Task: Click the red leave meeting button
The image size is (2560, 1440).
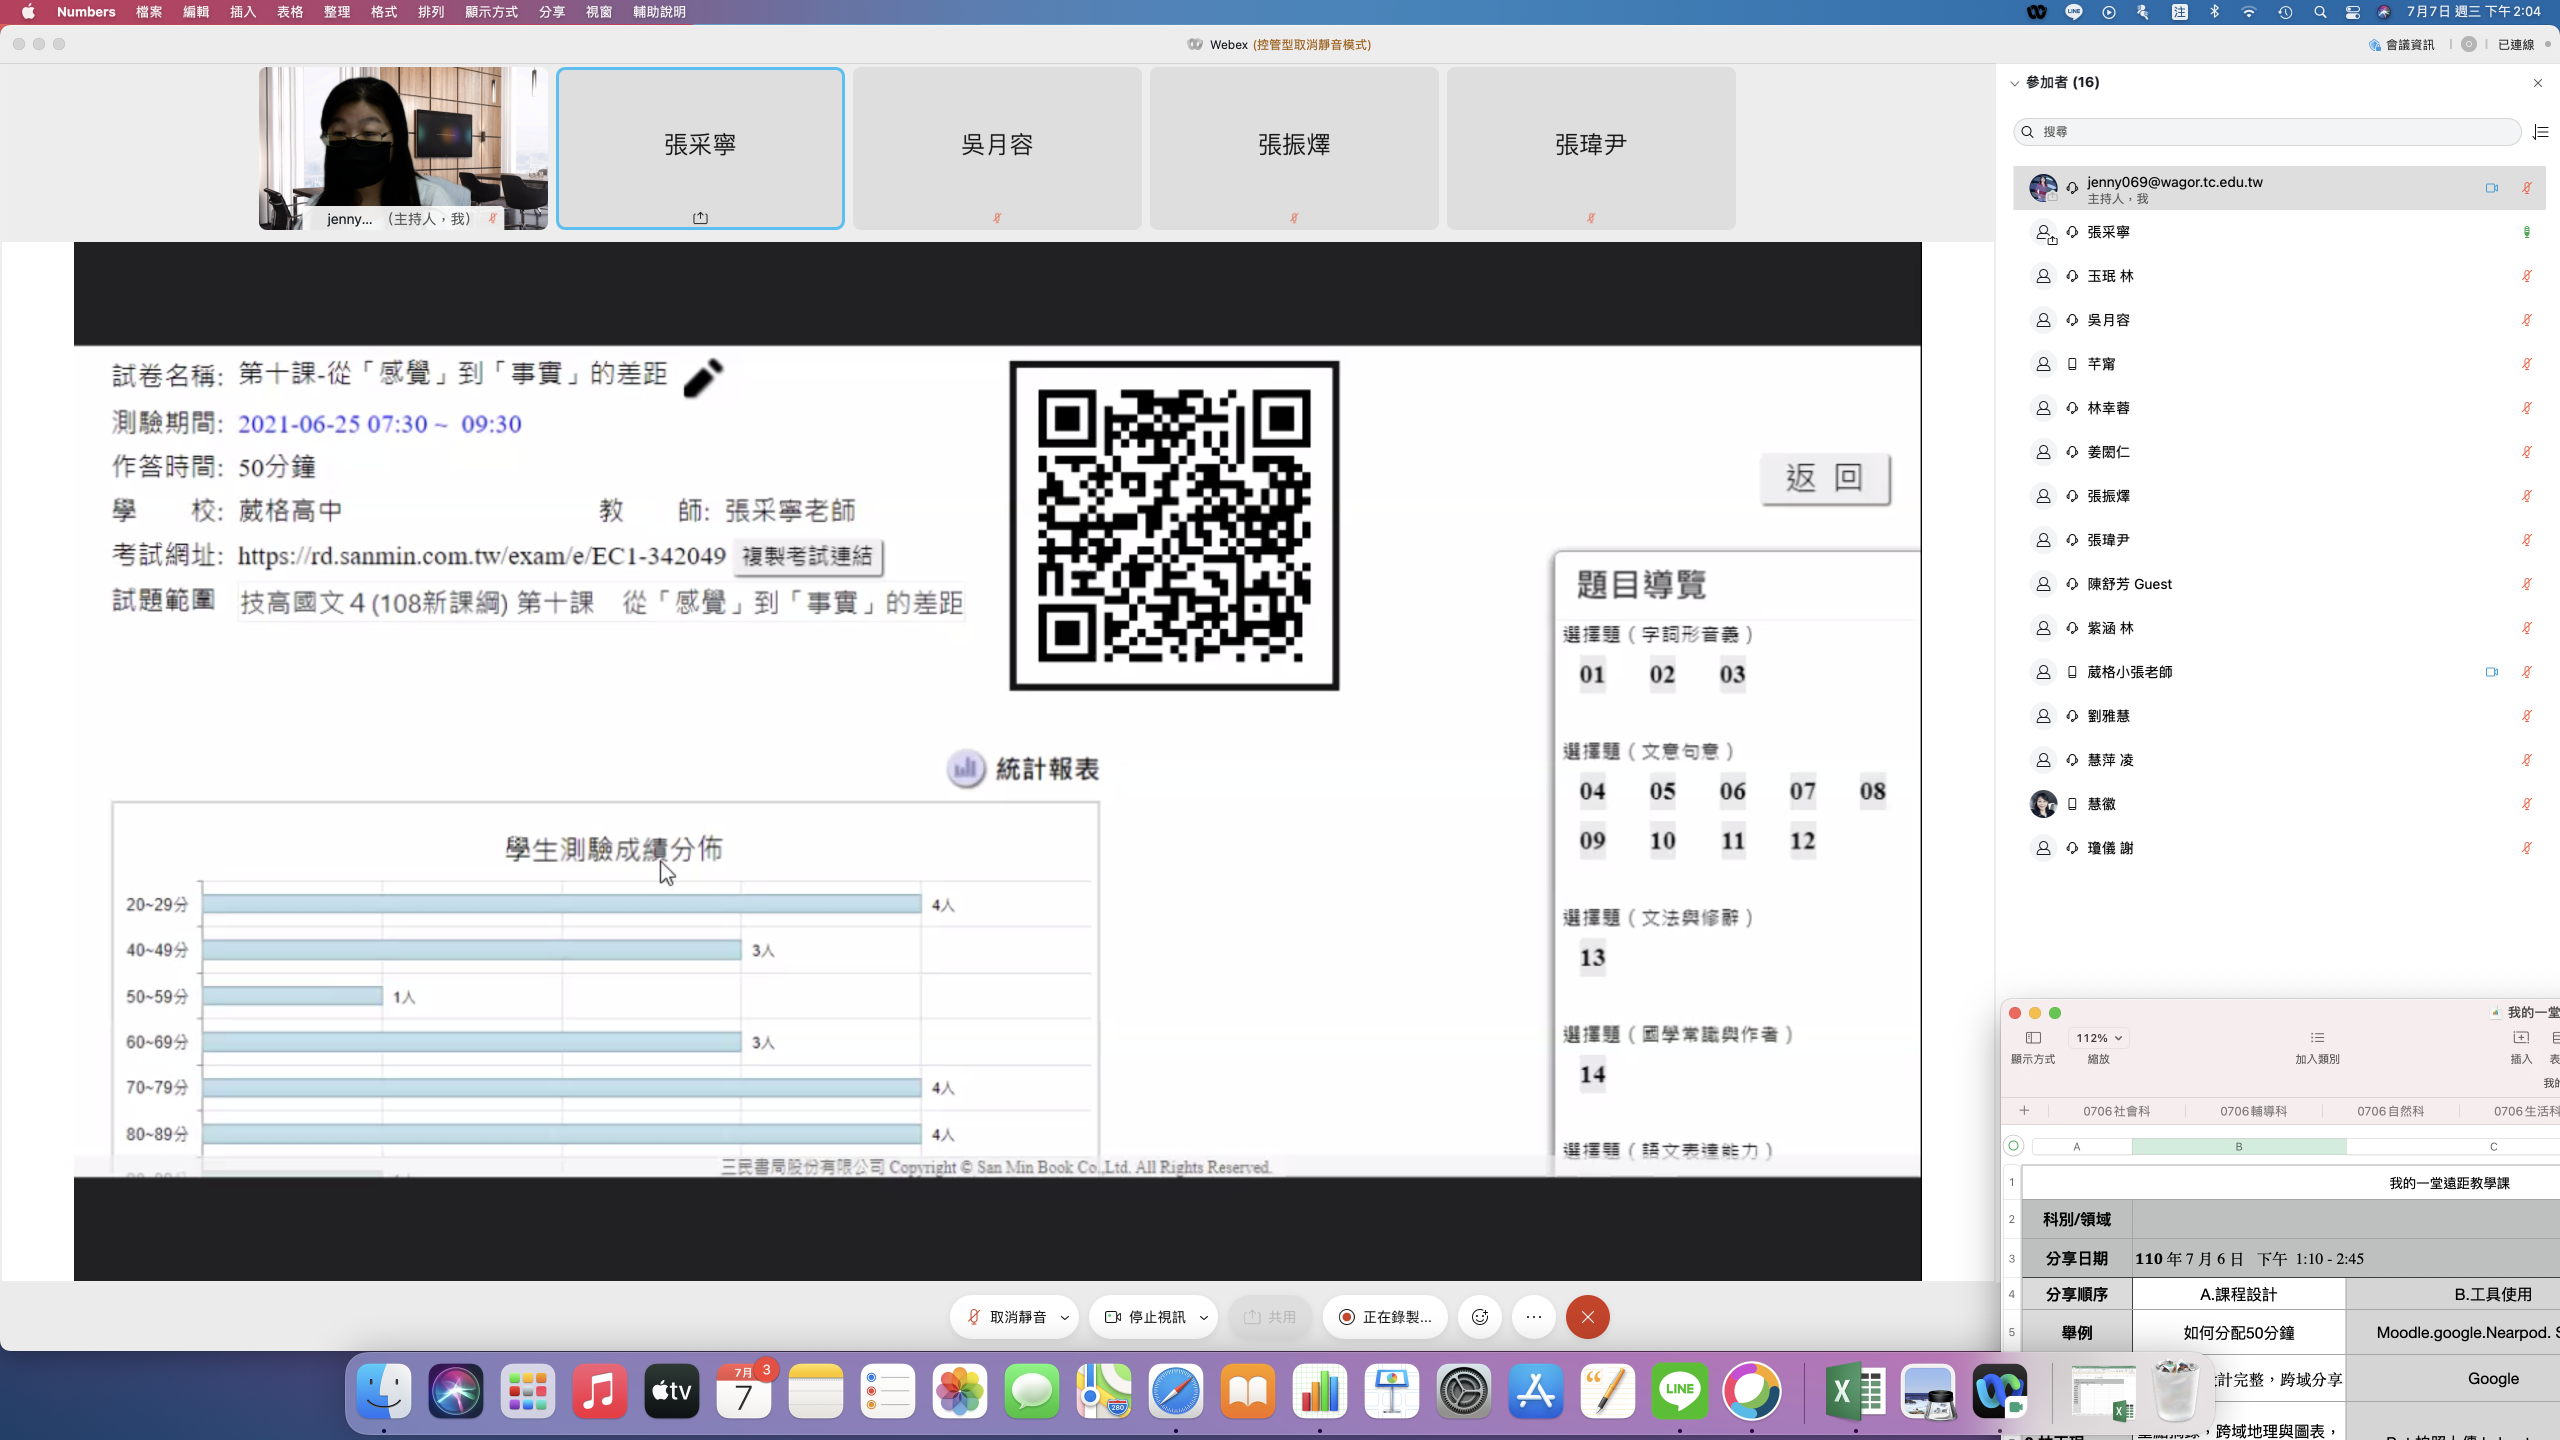Action: tap(1587, 1317)
